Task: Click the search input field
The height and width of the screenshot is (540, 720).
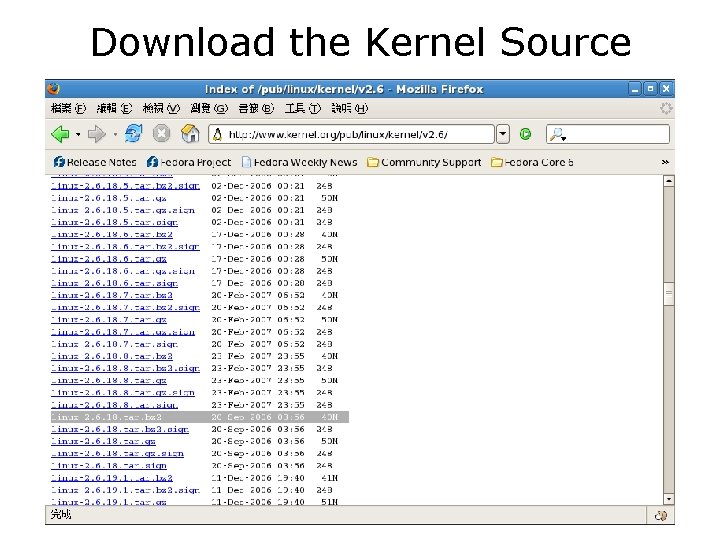Action: 608,134
